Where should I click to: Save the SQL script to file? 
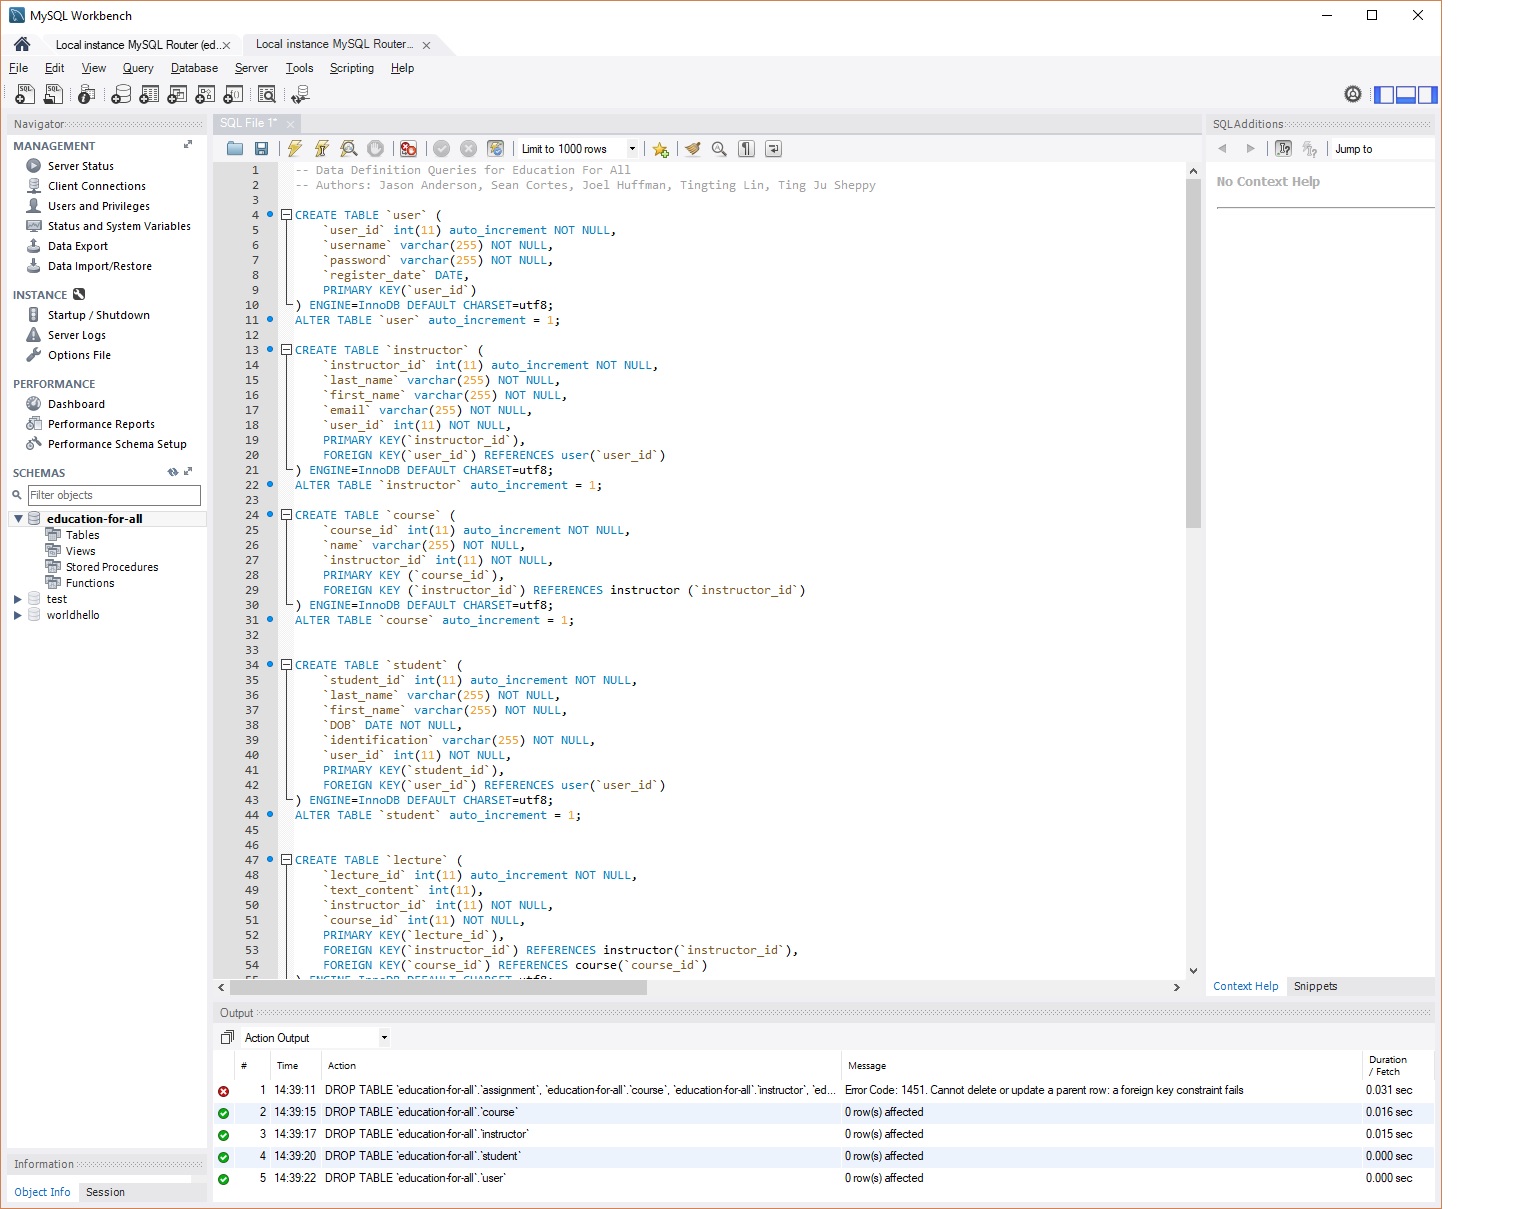[x=261, y=149]
